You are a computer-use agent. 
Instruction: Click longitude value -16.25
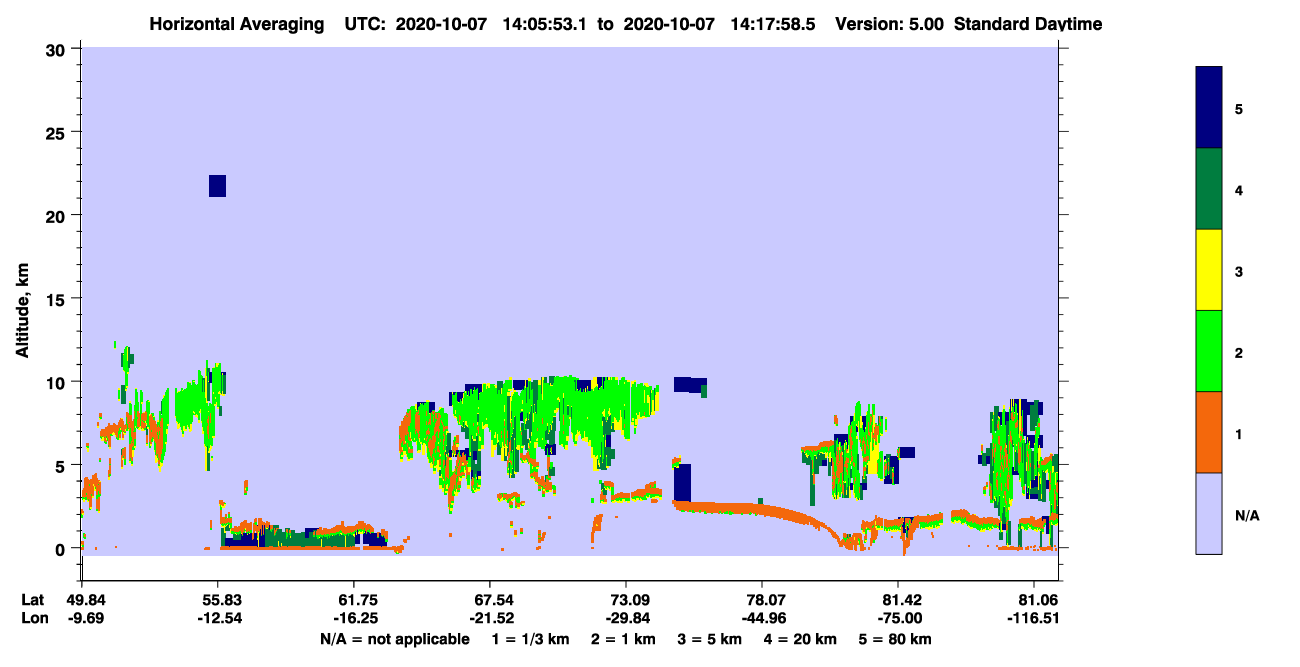click(354, 618)
